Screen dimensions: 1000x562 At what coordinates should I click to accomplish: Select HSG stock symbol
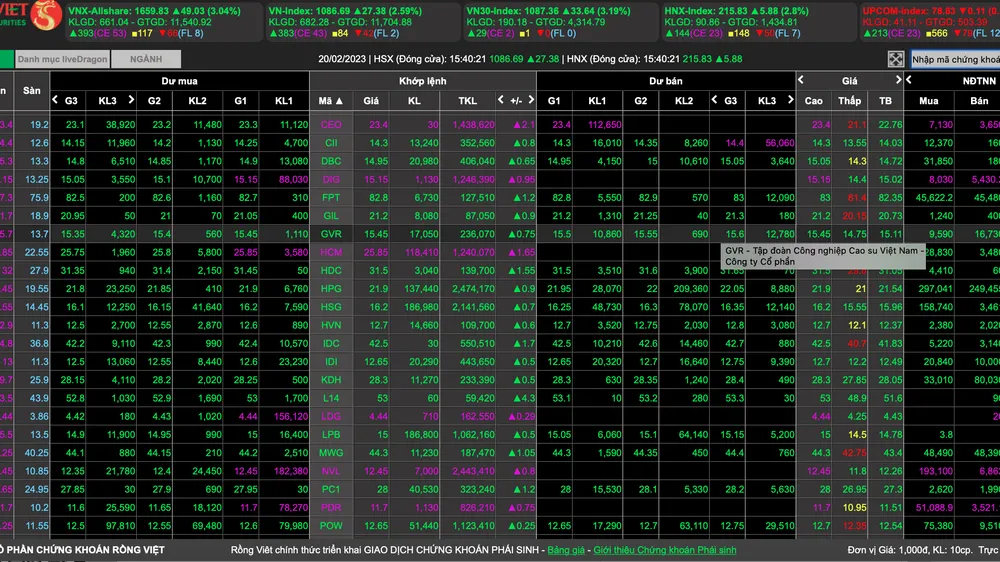[331, 307]
